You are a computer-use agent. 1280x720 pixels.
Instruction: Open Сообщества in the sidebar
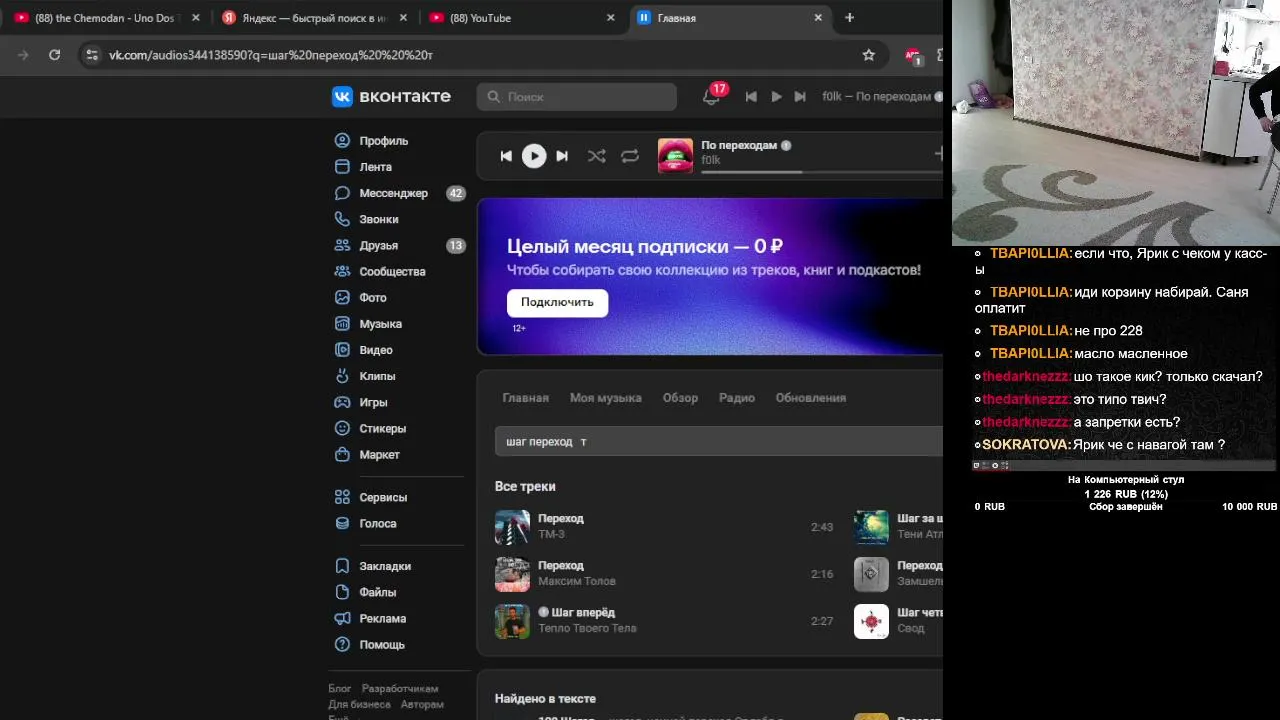[x=380, y=271]
